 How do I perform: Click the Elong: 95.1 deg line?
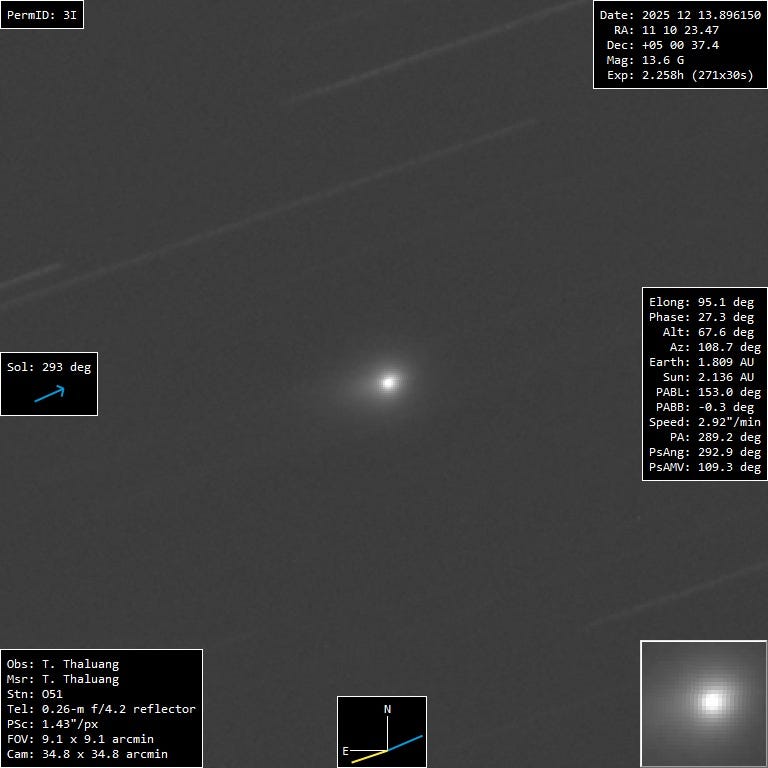(x=701, y=302)
